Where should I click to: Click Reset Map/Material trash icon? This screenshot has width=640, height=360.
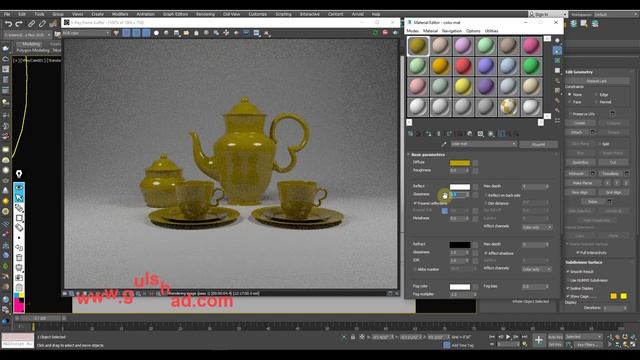point(439,133)
